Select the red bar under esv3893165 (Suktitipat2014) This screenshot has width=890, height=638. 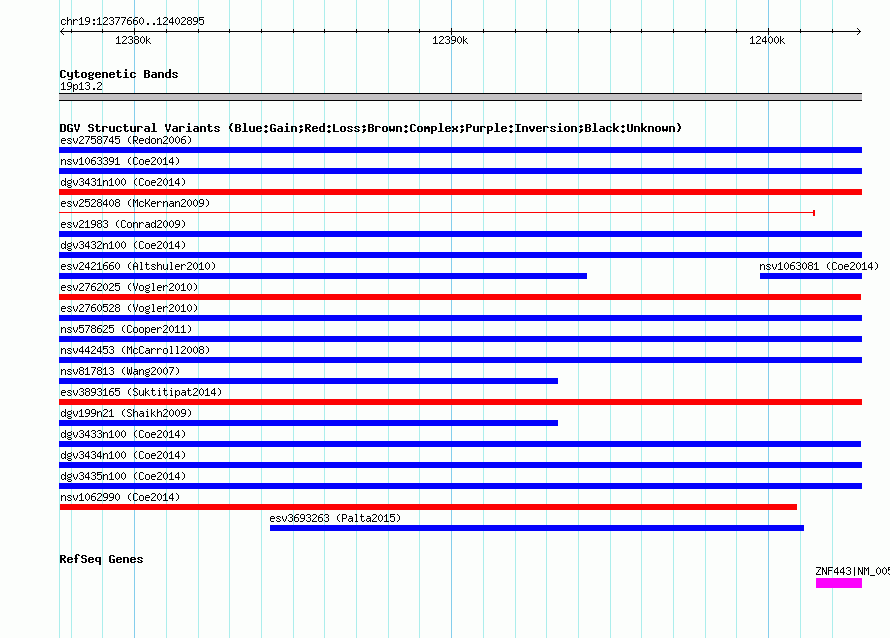click(x=460, y=402)
